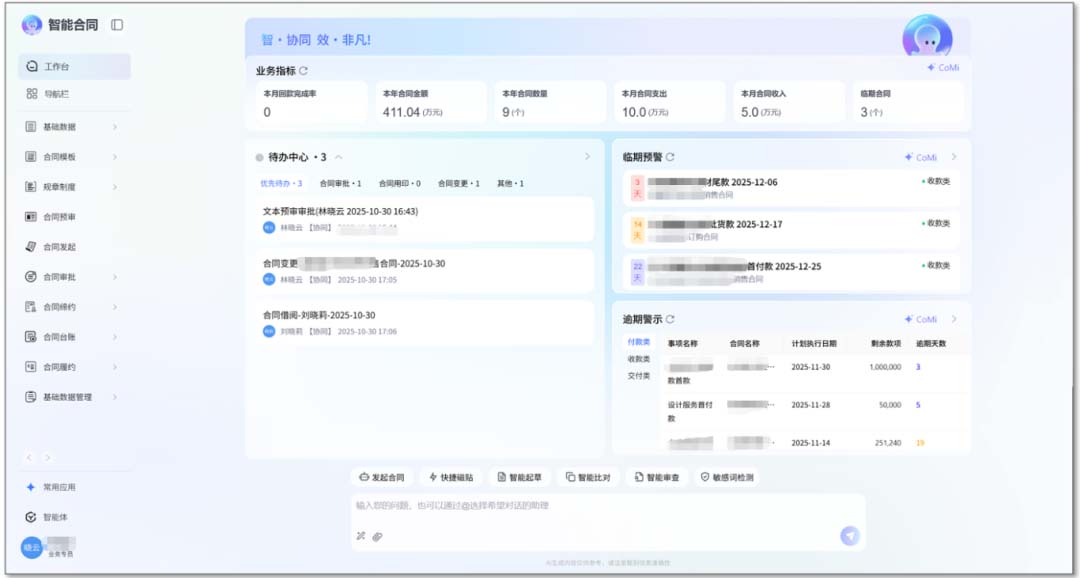
Task: Select the 合同变更 tab
Action: tap(458, 184)
